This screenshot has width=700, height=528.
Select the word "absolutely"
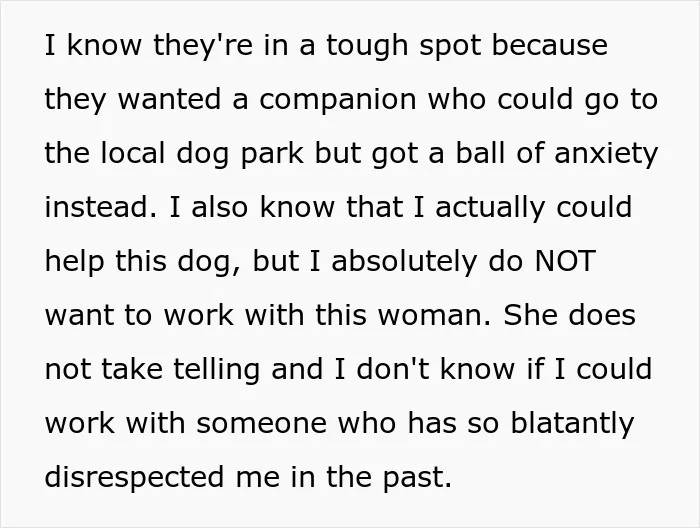click(404, 263)
